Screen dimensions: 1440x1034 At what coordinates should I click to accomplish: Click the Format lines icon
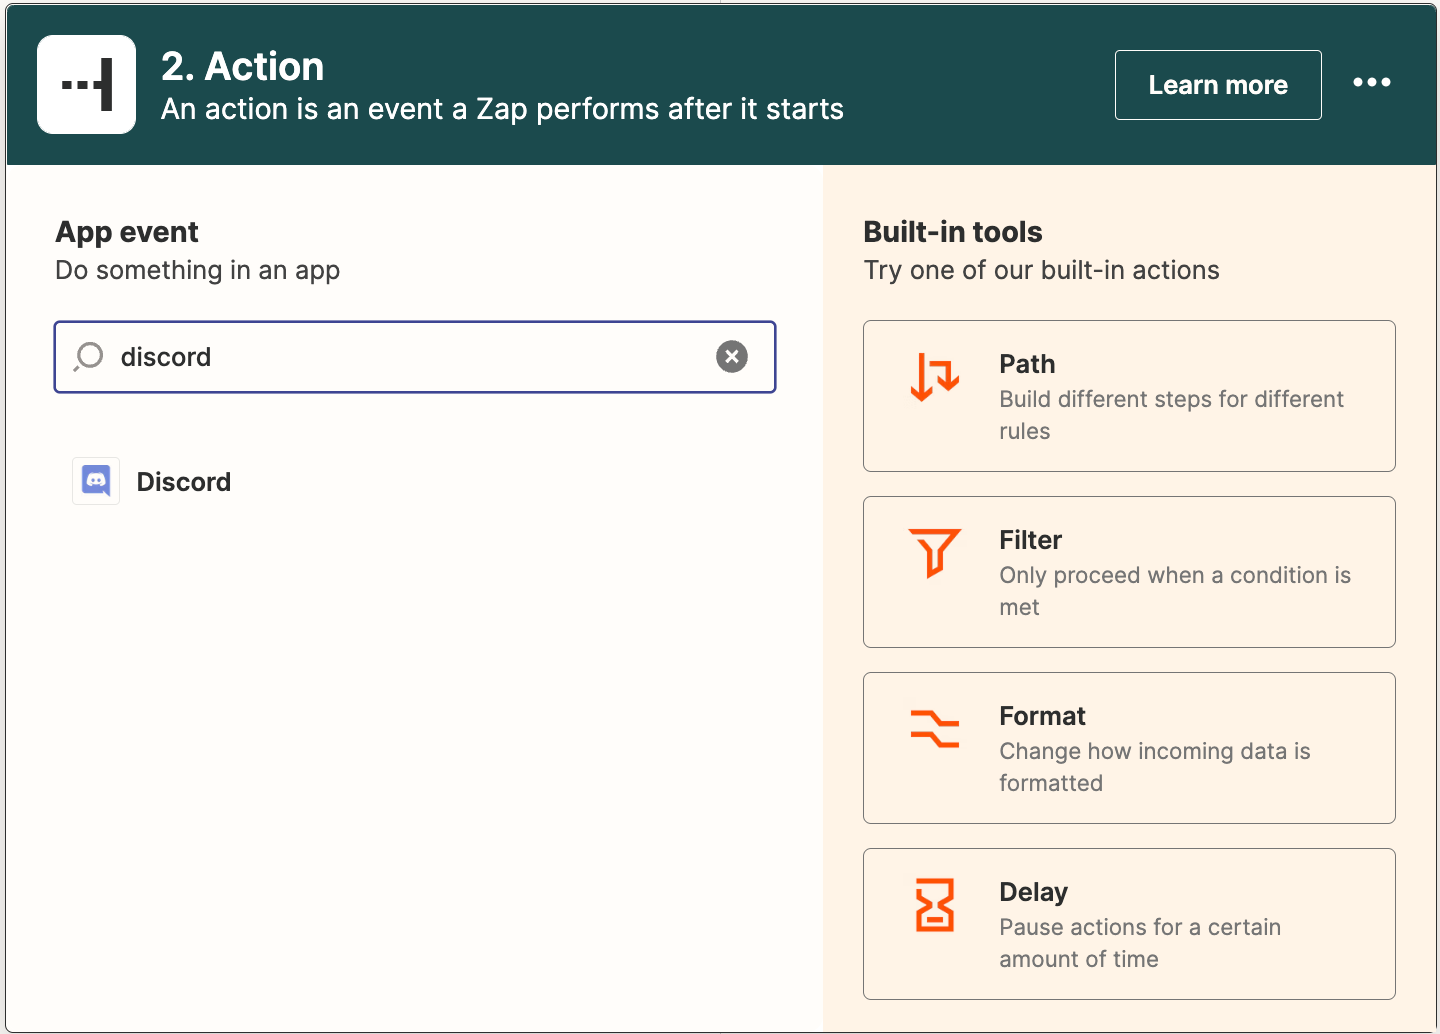(x=935, y=729)
